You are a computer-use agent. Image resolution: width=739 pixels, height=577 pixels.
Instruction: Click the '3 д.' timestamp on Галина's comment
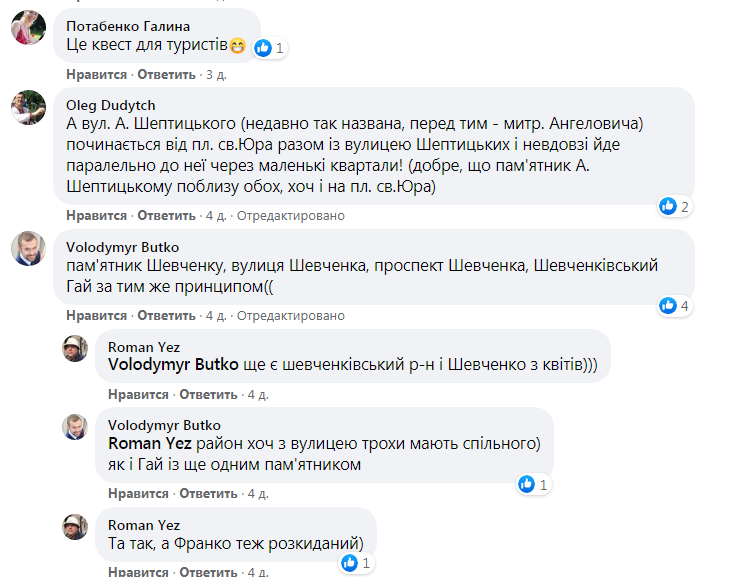tap(215, 75)
